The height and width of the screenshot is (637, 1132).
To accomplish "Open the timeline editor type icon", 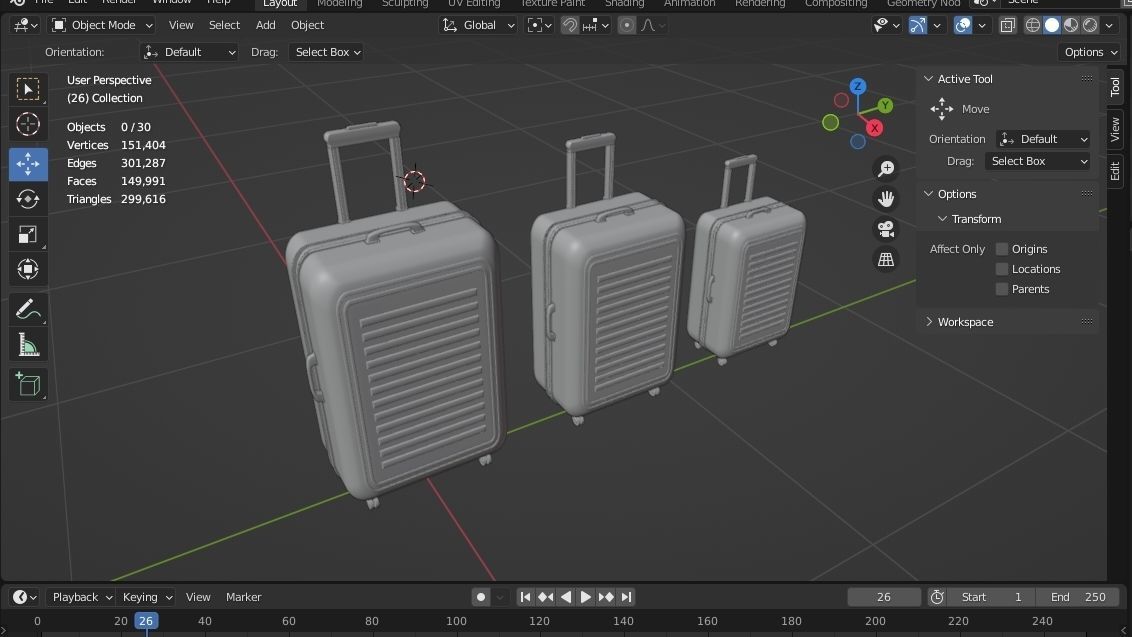I will click(25, 597).
